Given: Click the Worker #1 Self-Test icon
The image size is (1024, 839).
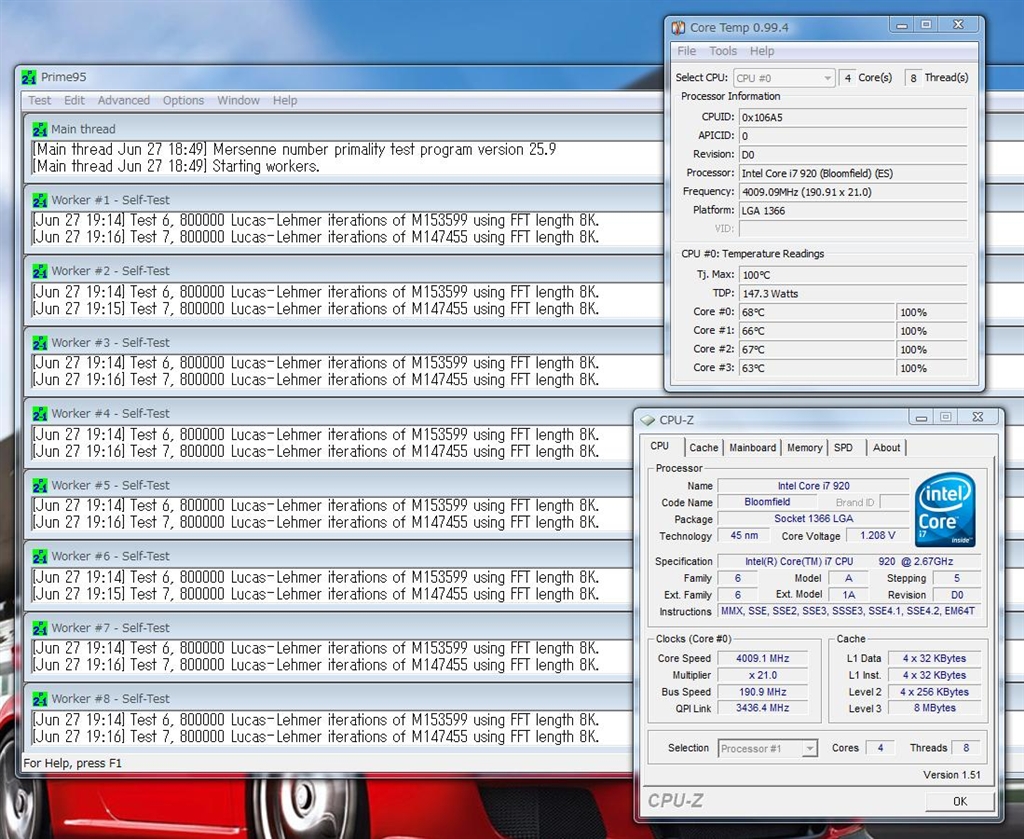Looking at the screenshot, I should pyautogui.click(x=40, y=200).
